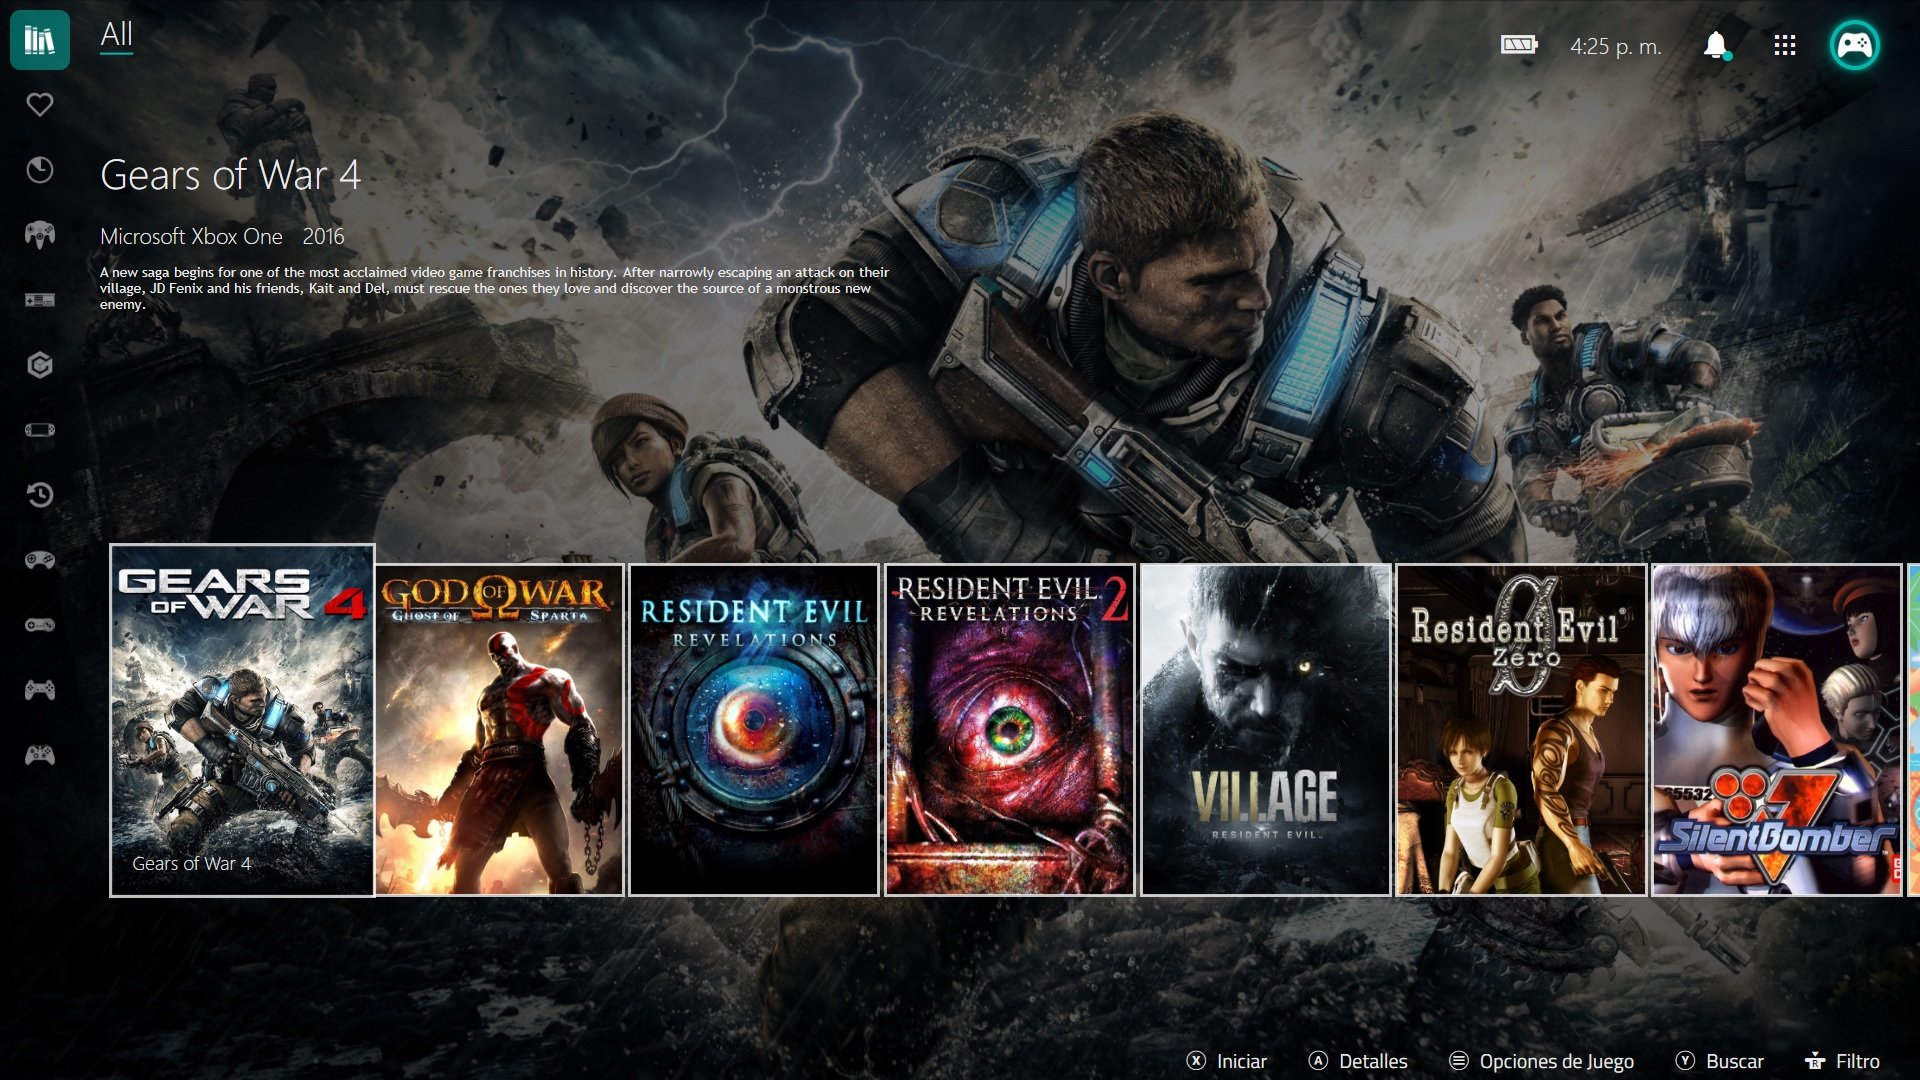Filter by Xbox controller icon

[40, 755]
